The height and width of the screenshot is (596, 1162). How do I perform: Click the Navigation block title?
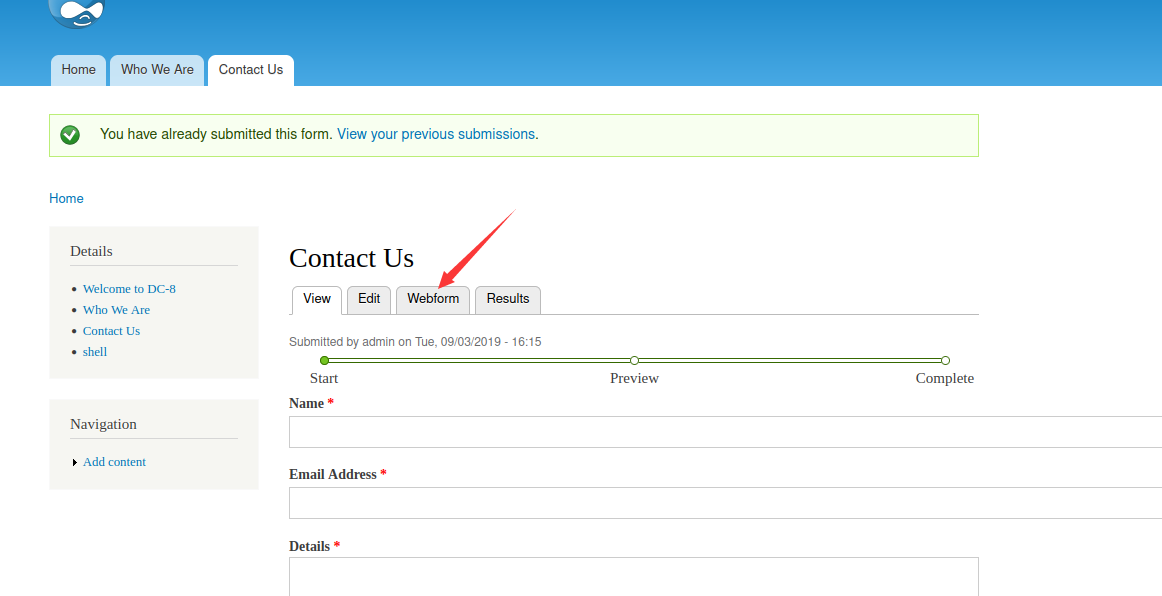(103, 424)
